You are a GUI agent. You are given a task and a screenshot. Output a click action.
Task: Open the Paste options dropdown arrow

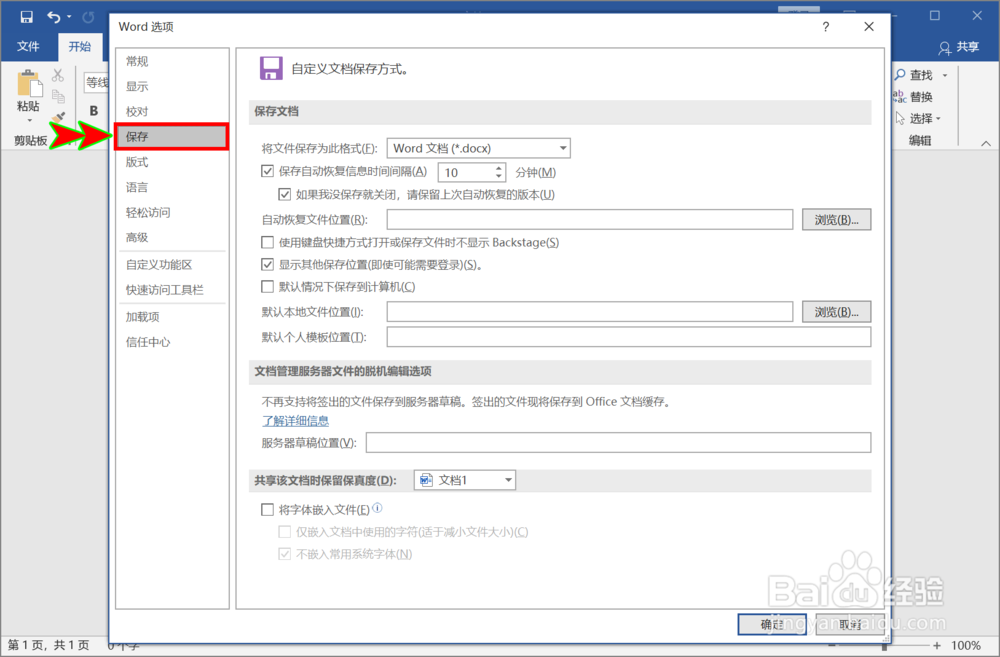[x=29, y=120]
